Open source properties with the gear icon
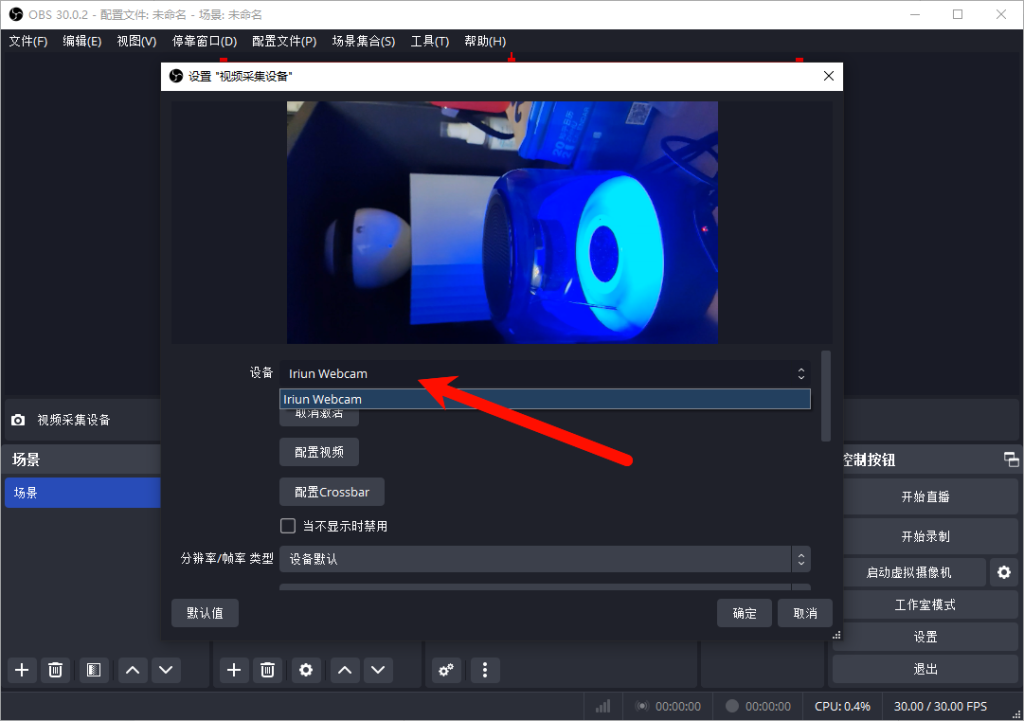The height and width of the screenshot is (721, 1024). tap(305, 670)
